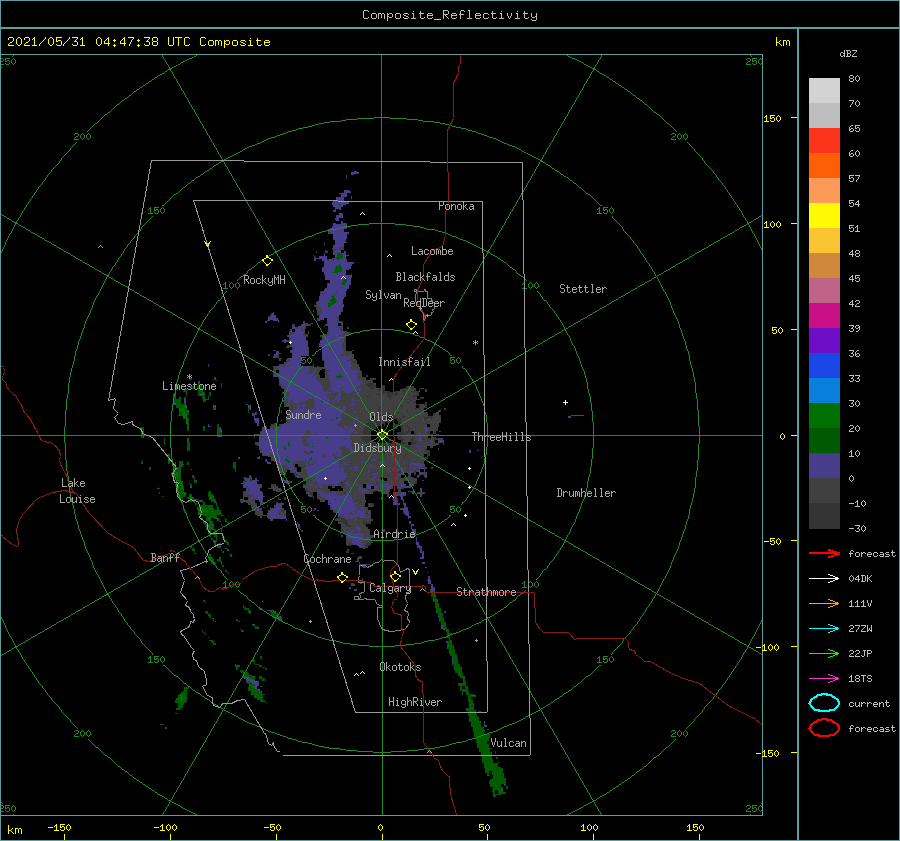Viewport: 900px width, 841px height.
Task: Pick the magenta 39-42 dBZ color swatch
Action: [x=824, y=316]
